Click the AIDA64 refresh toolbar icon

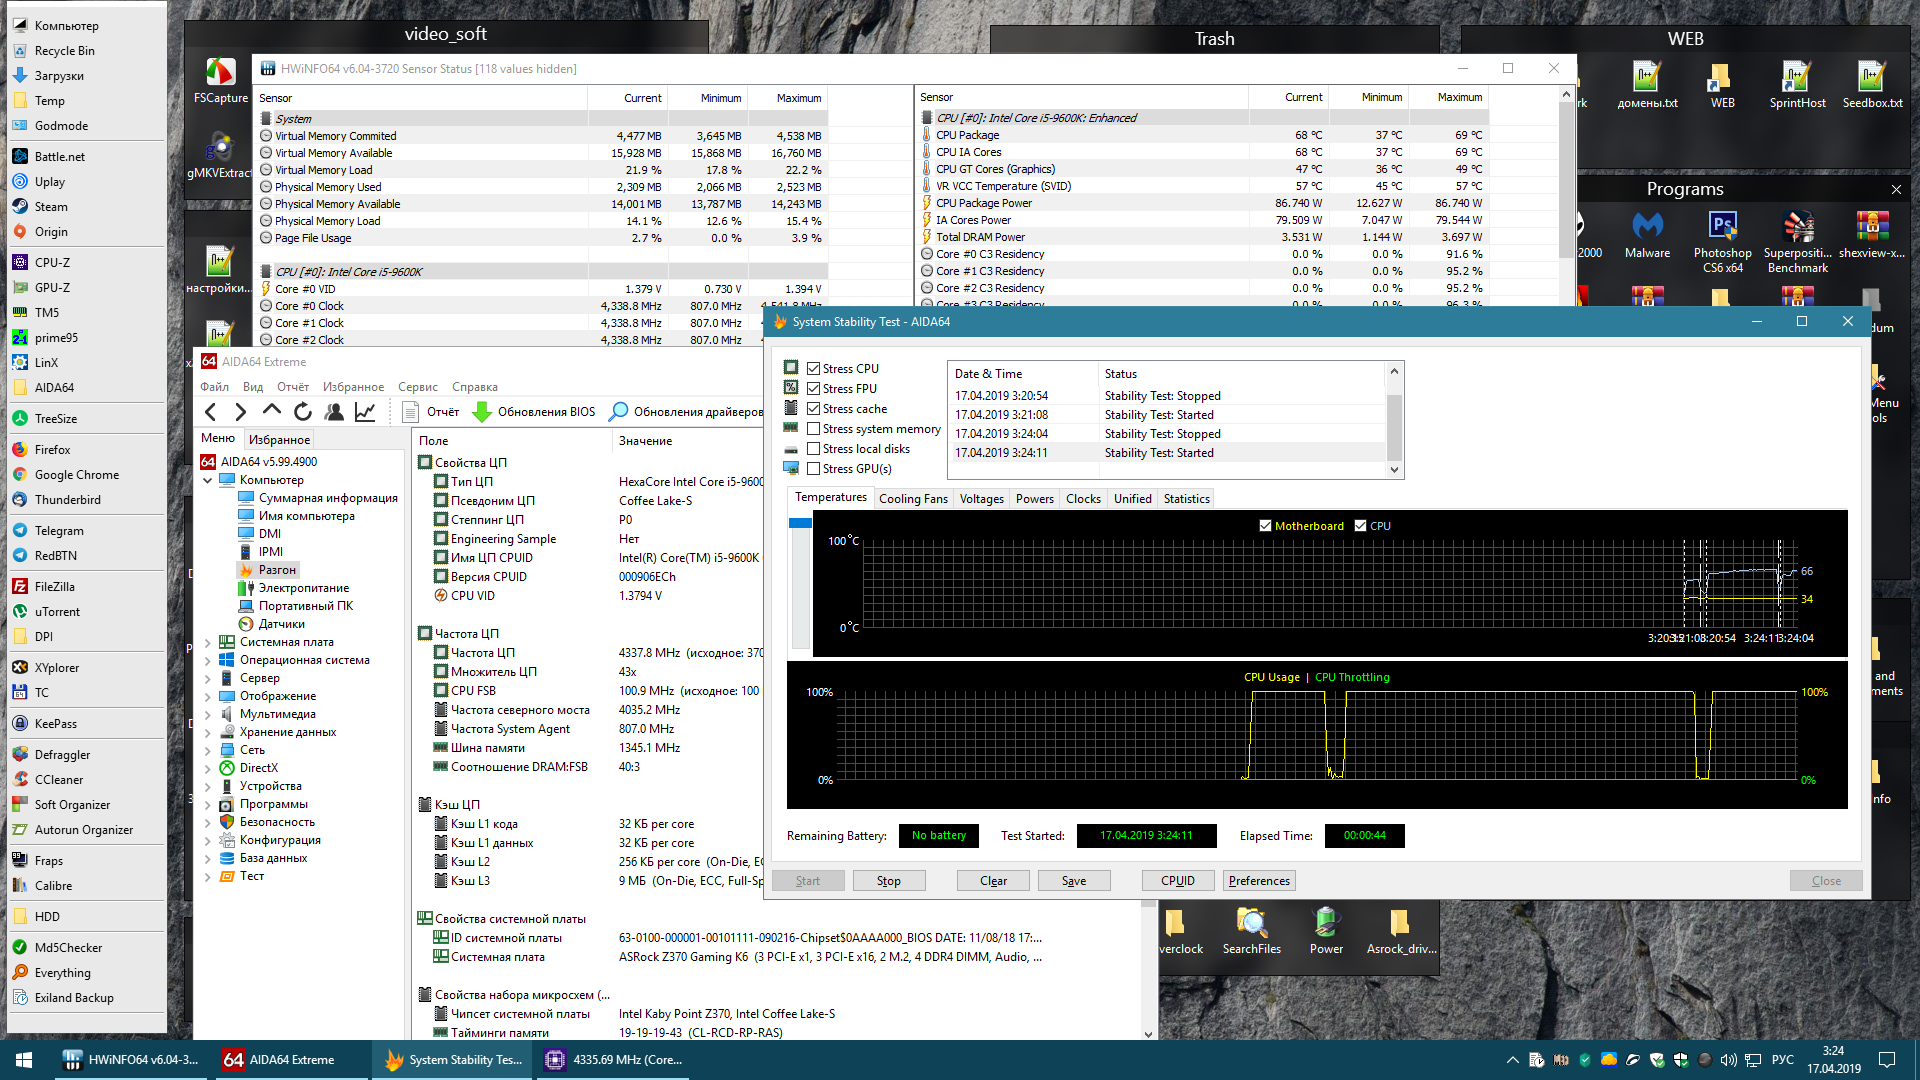click(303, 412)
